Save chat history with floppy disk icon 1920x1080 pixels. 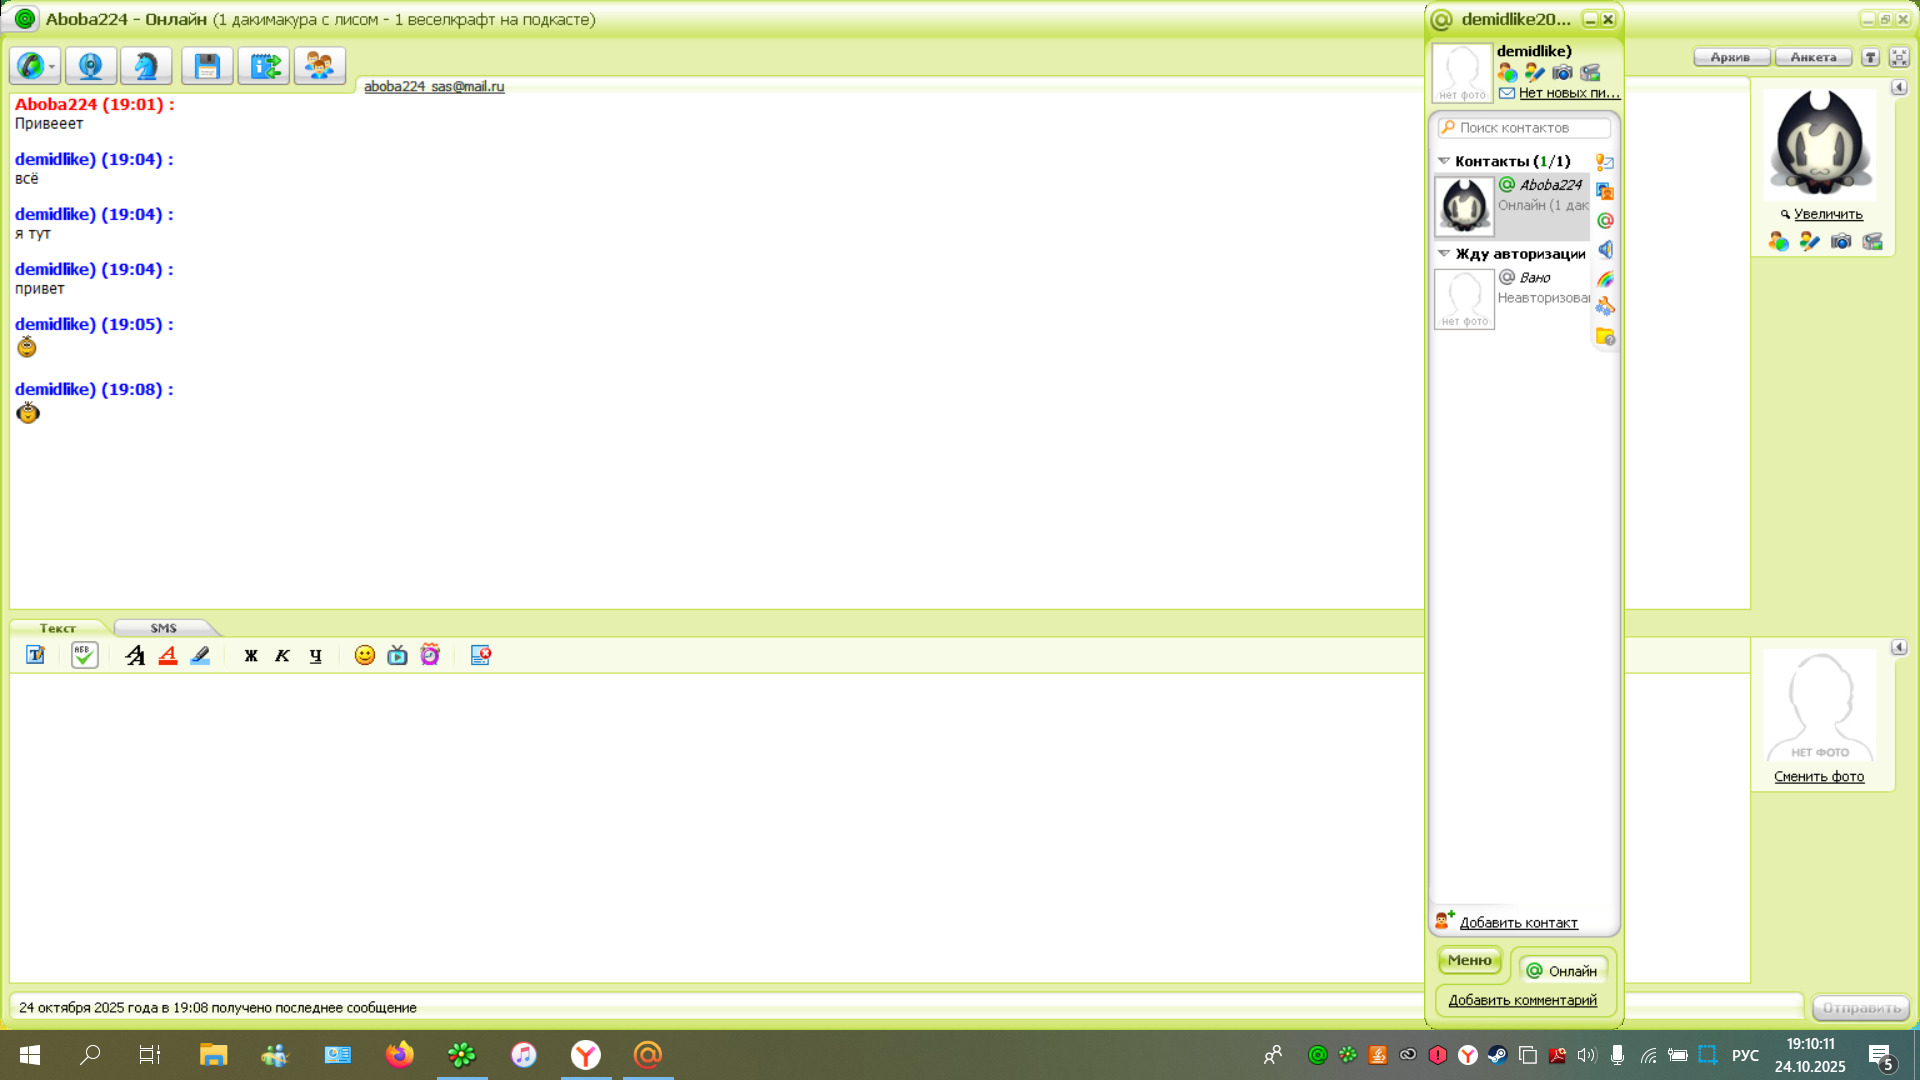207,66
